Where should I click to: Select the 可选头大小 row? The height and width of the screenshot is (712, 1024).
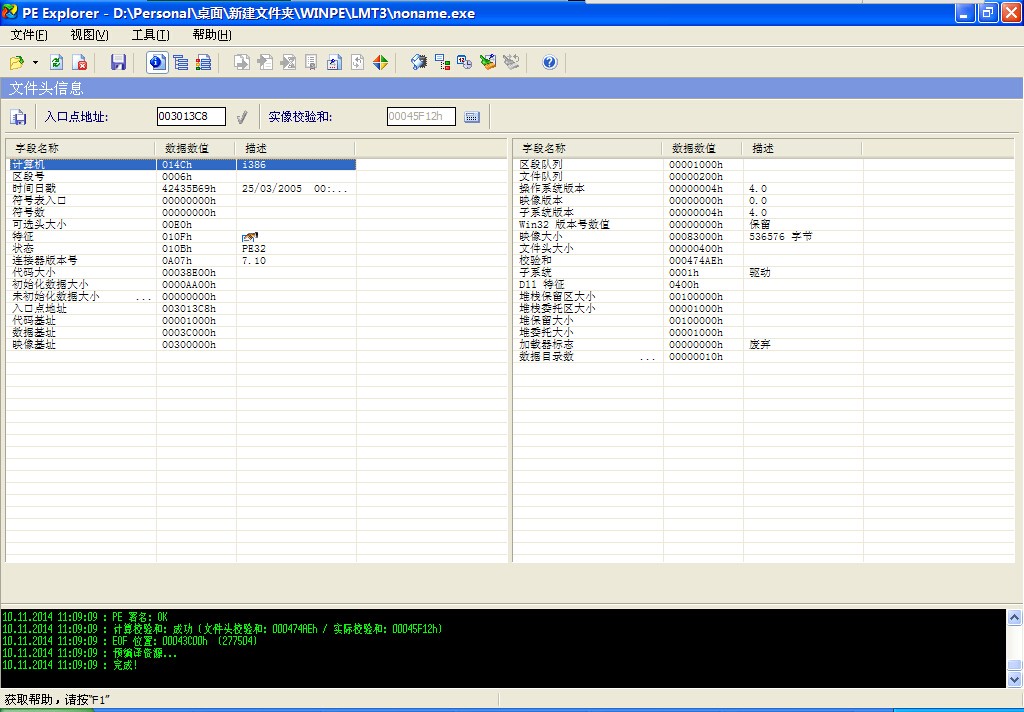(x=182, y=225)
